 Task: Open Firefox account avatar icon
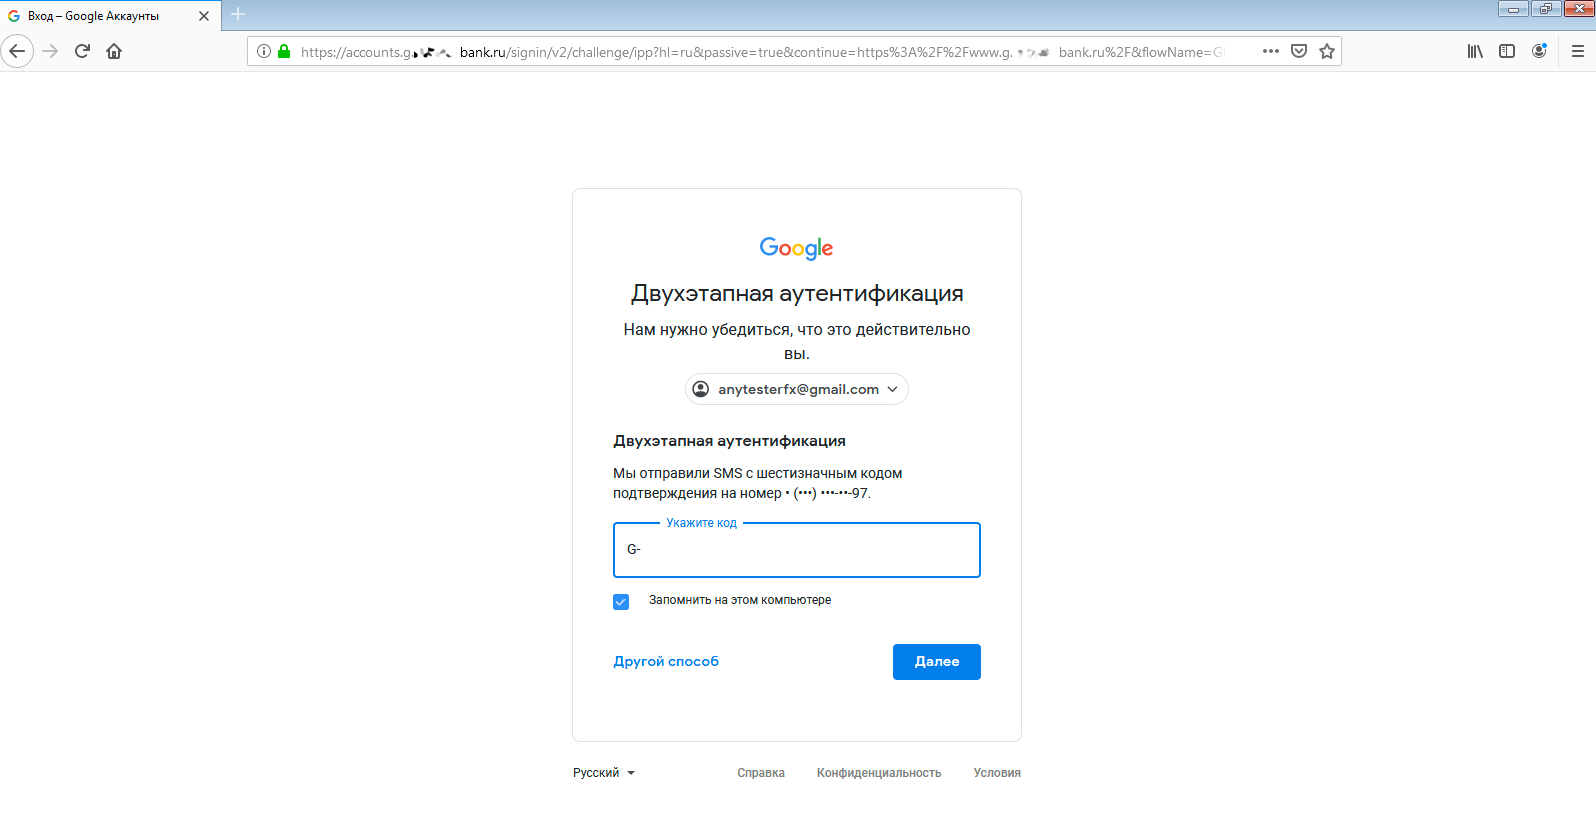coord(1539,51)
